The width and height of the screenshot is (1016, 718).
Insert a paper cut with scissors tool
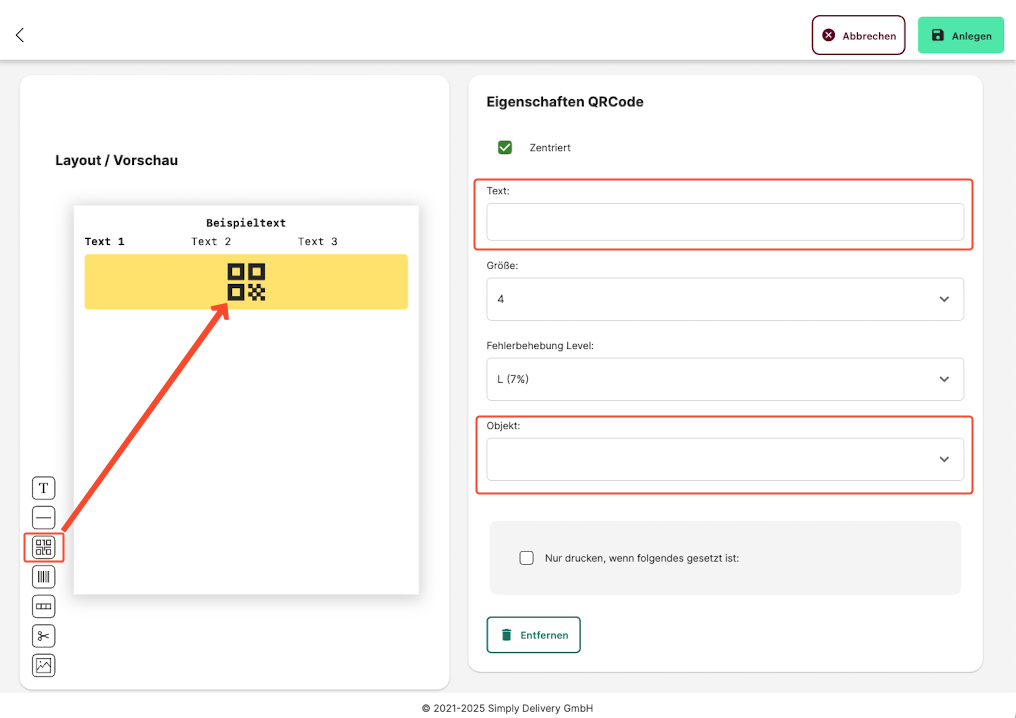[43, 636]
